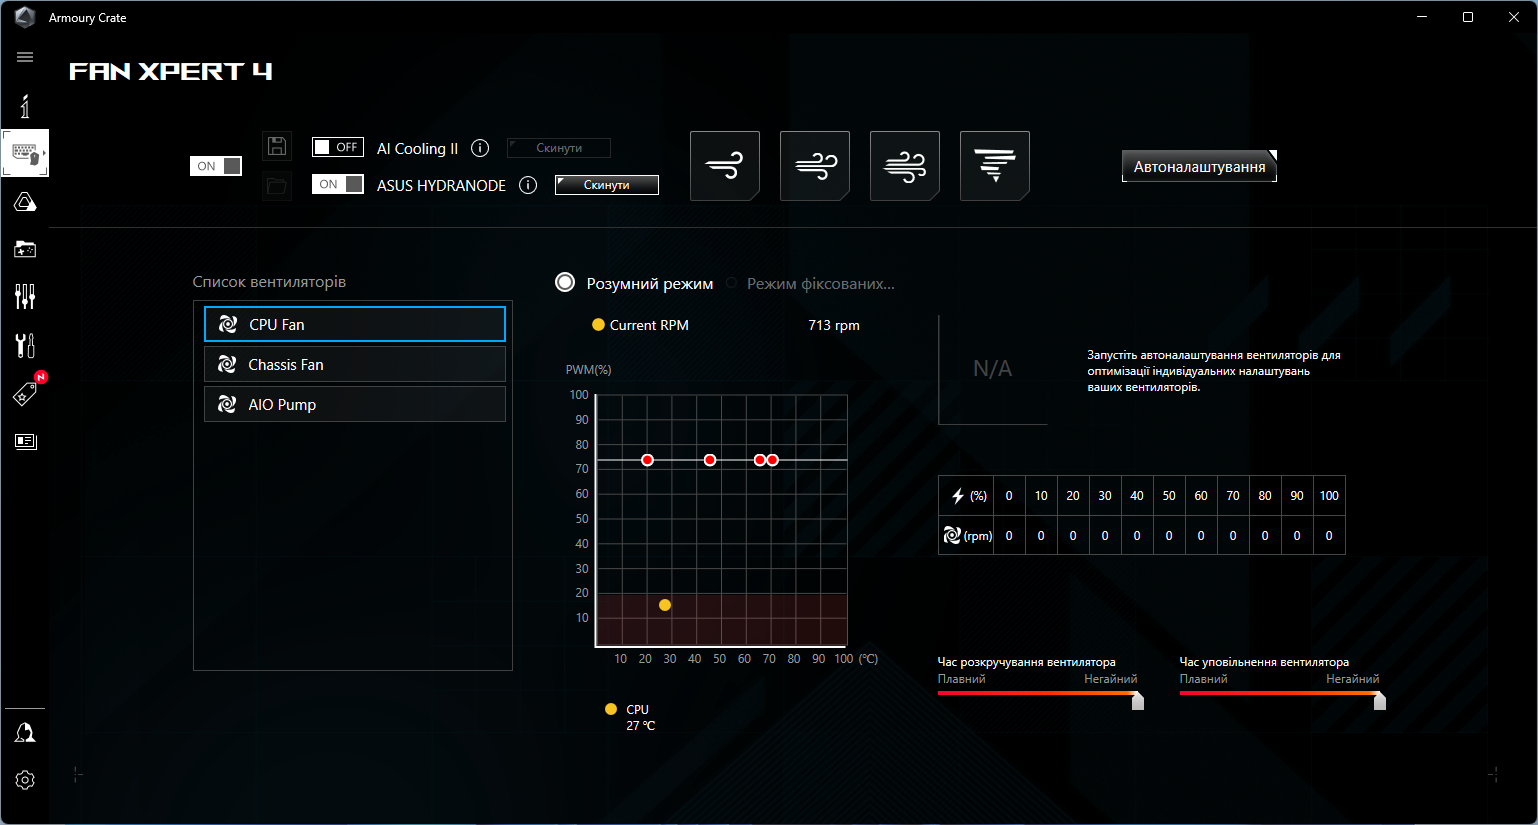1538x825 pixels.
Task: Click the save profile floppy disk icon
Action: (x=277, y=146)
